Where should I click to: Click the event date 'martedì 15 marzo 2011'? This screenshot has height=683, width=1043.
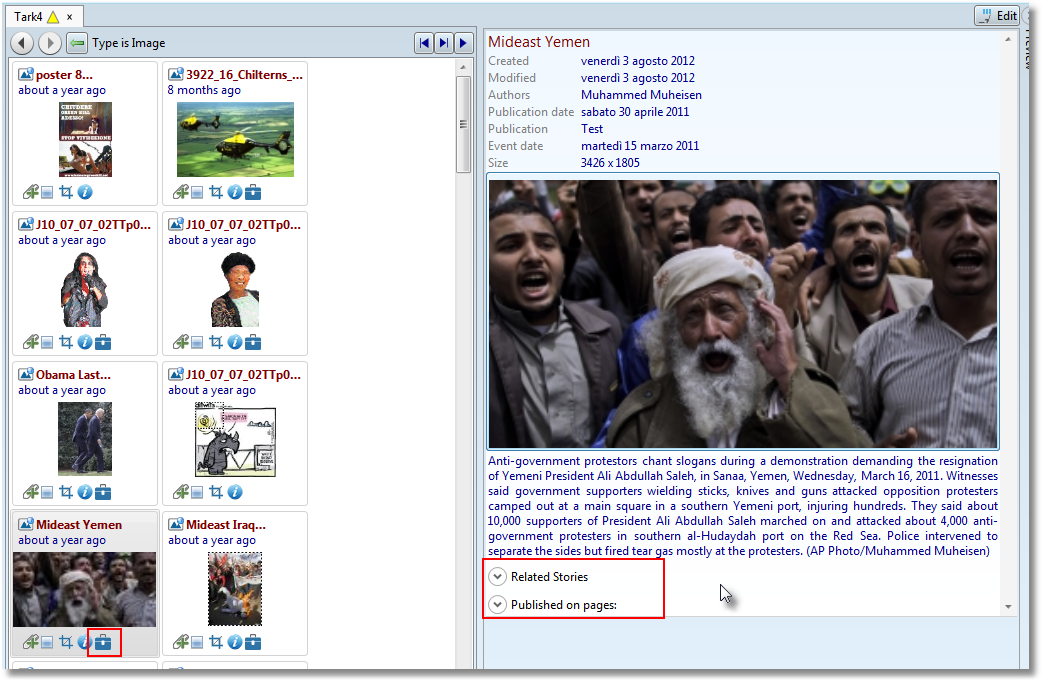(x=640, y=146)
